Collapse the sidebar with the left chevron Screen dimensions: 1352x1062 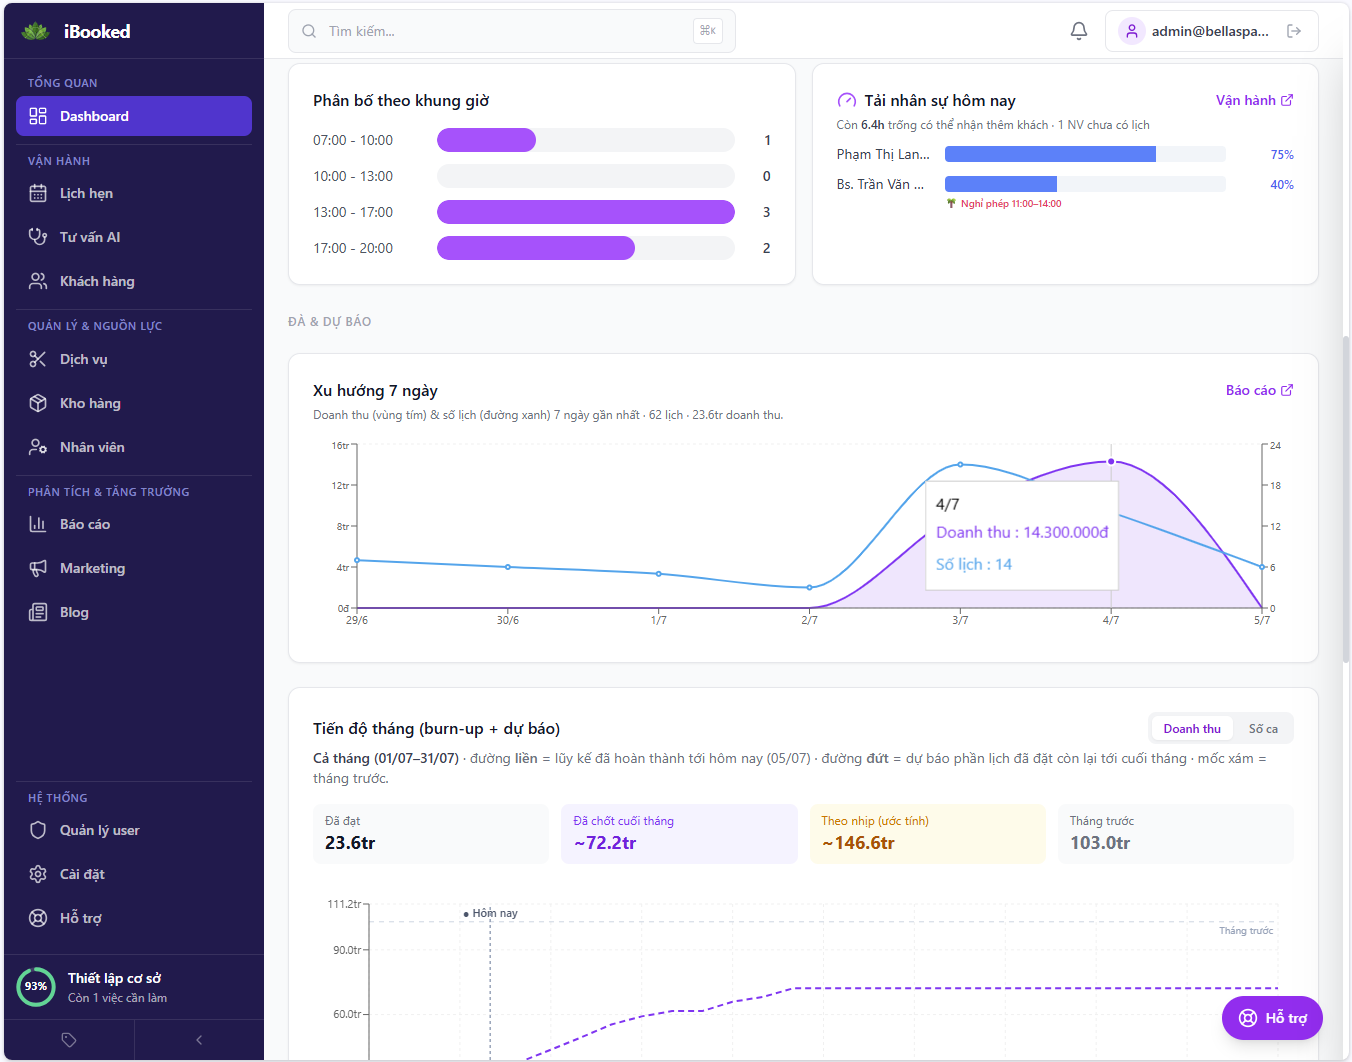click(199, 1040)
